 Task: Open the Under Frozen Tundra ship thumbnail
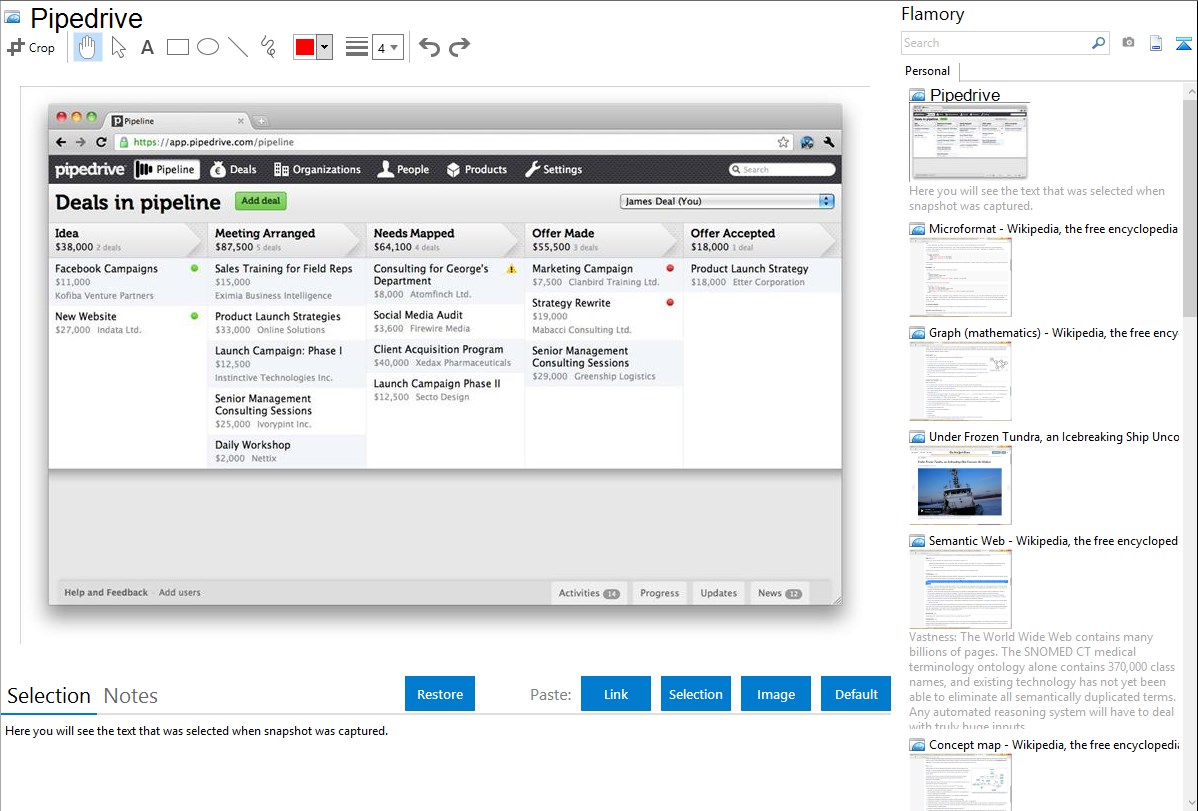(960, 485)
